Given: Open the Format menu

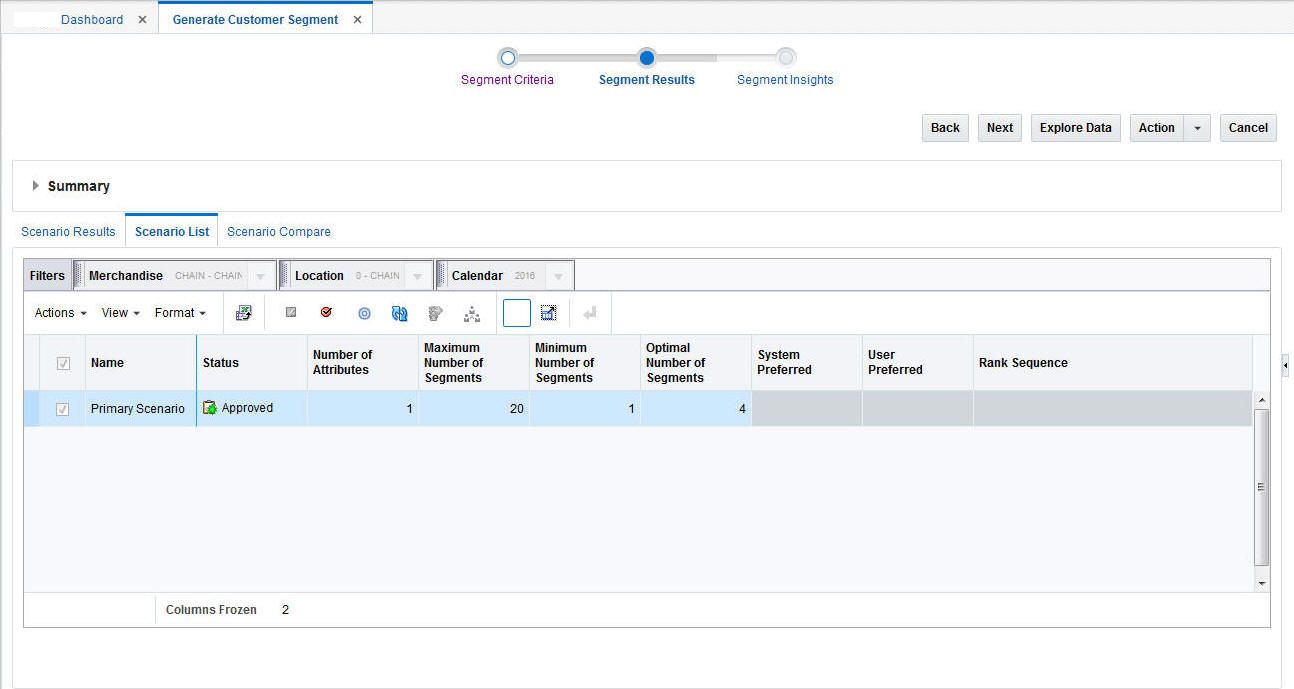Looking at the screenshot, I should (180, 313).
